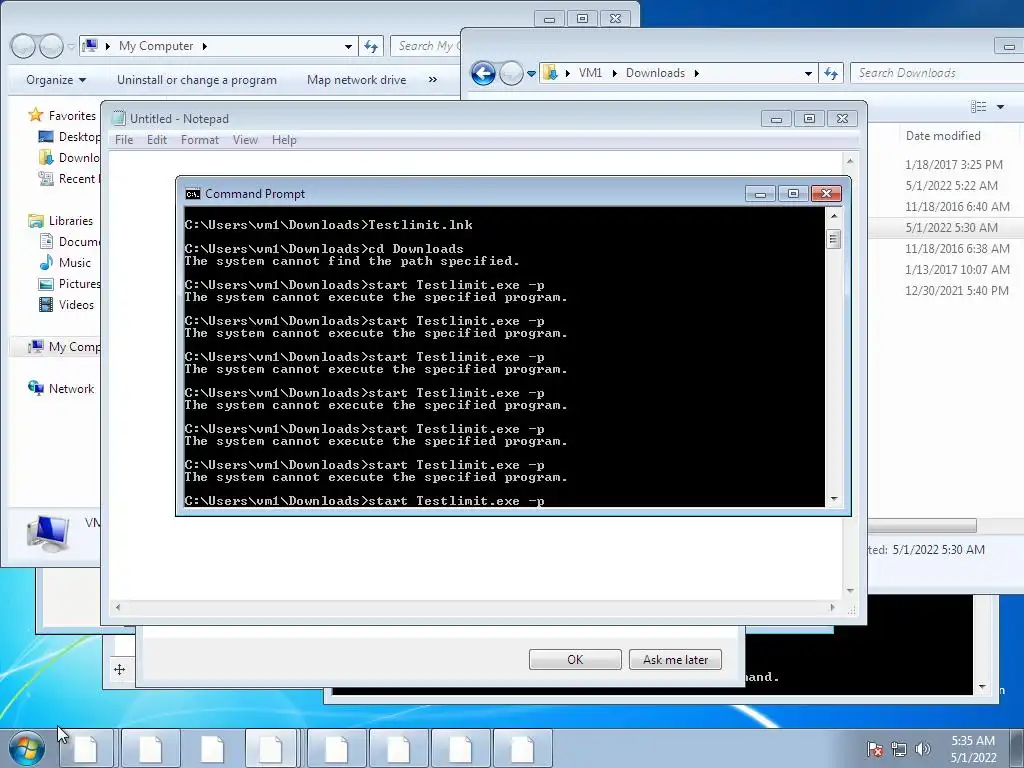This screenshot has width=1024, height=768.
Task: Go back in the Downloads window
Action: [x=483, y=73]
